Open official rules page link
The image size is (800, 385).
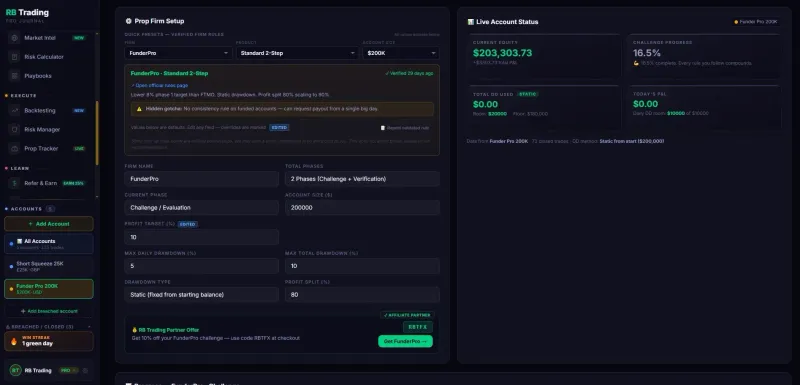pyautogui.click(x=159, y=86)
